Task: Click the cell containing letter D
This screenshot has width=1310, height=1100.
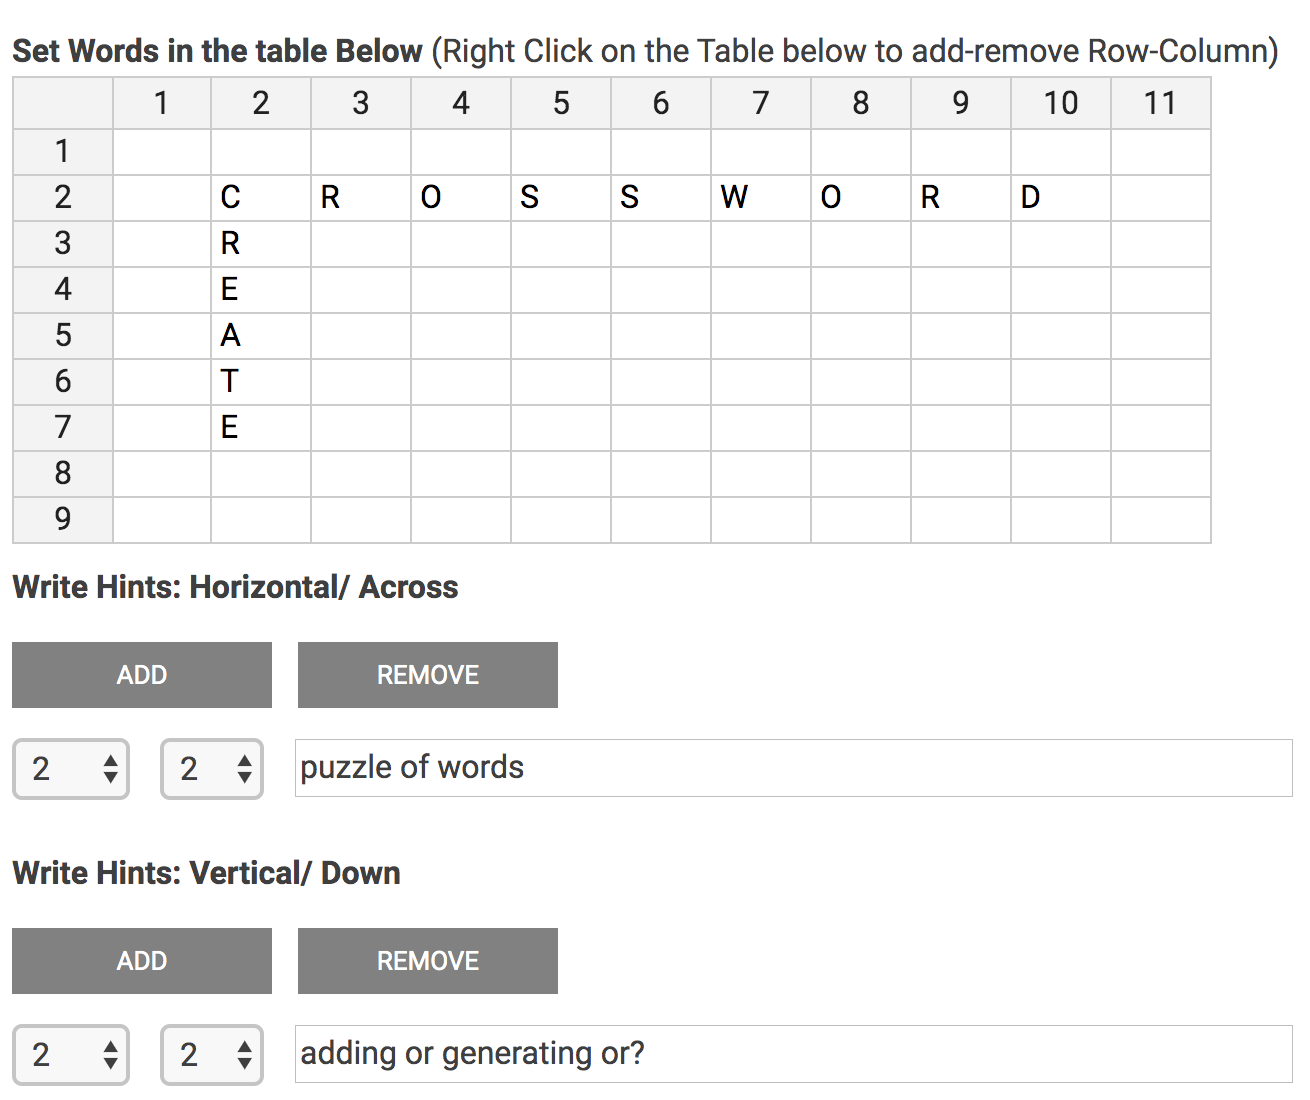Action: click(1061, 197)
